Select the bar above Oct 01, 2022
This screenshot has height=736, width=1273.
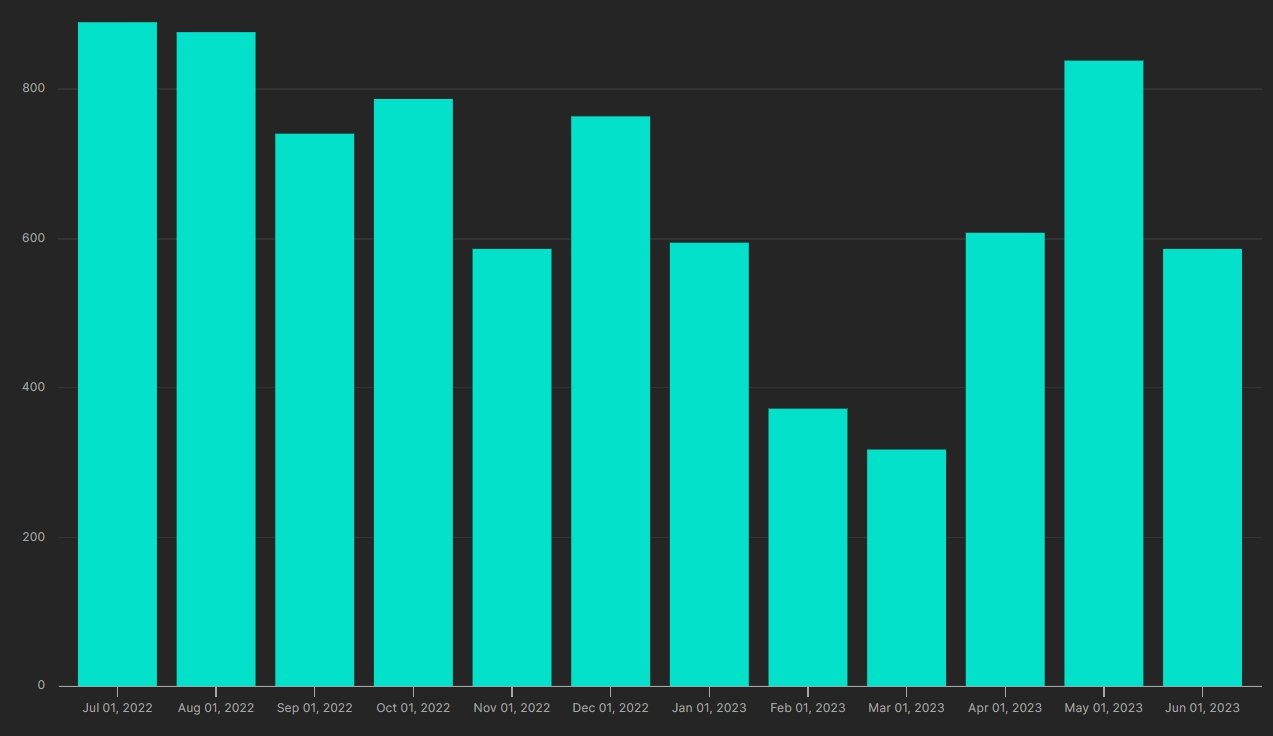coord(413,392)
